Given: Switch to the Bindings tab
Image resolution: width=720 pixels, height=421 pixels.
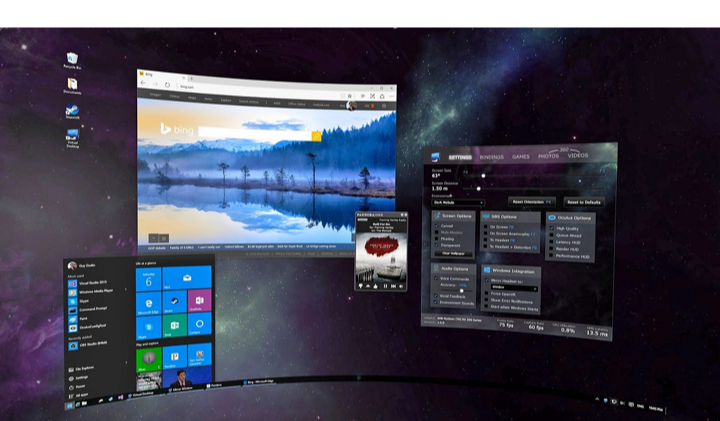Looking at the screenshot, I should pyautogui.click(x=491, y=157).
